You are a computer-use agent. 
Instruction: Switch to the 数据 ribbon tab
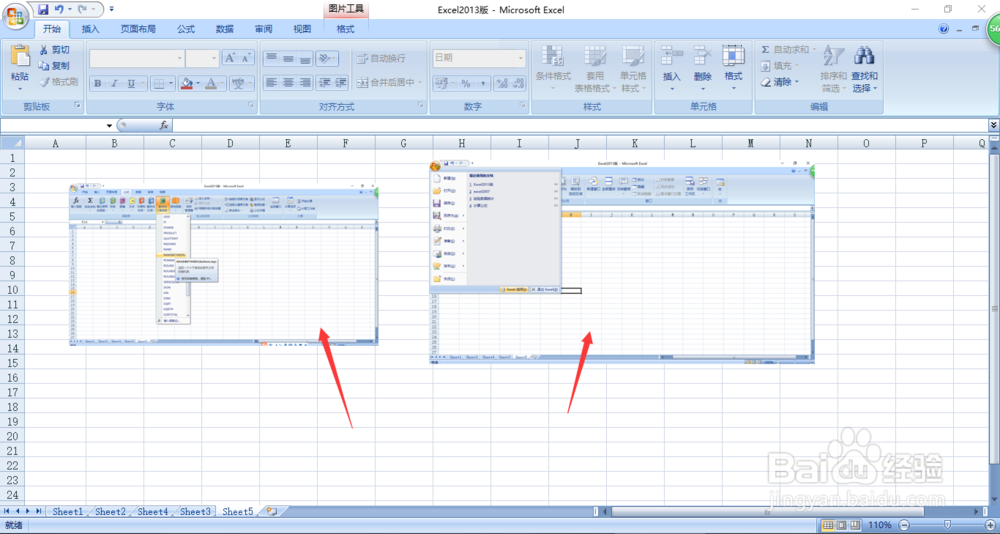pos(224,29)
